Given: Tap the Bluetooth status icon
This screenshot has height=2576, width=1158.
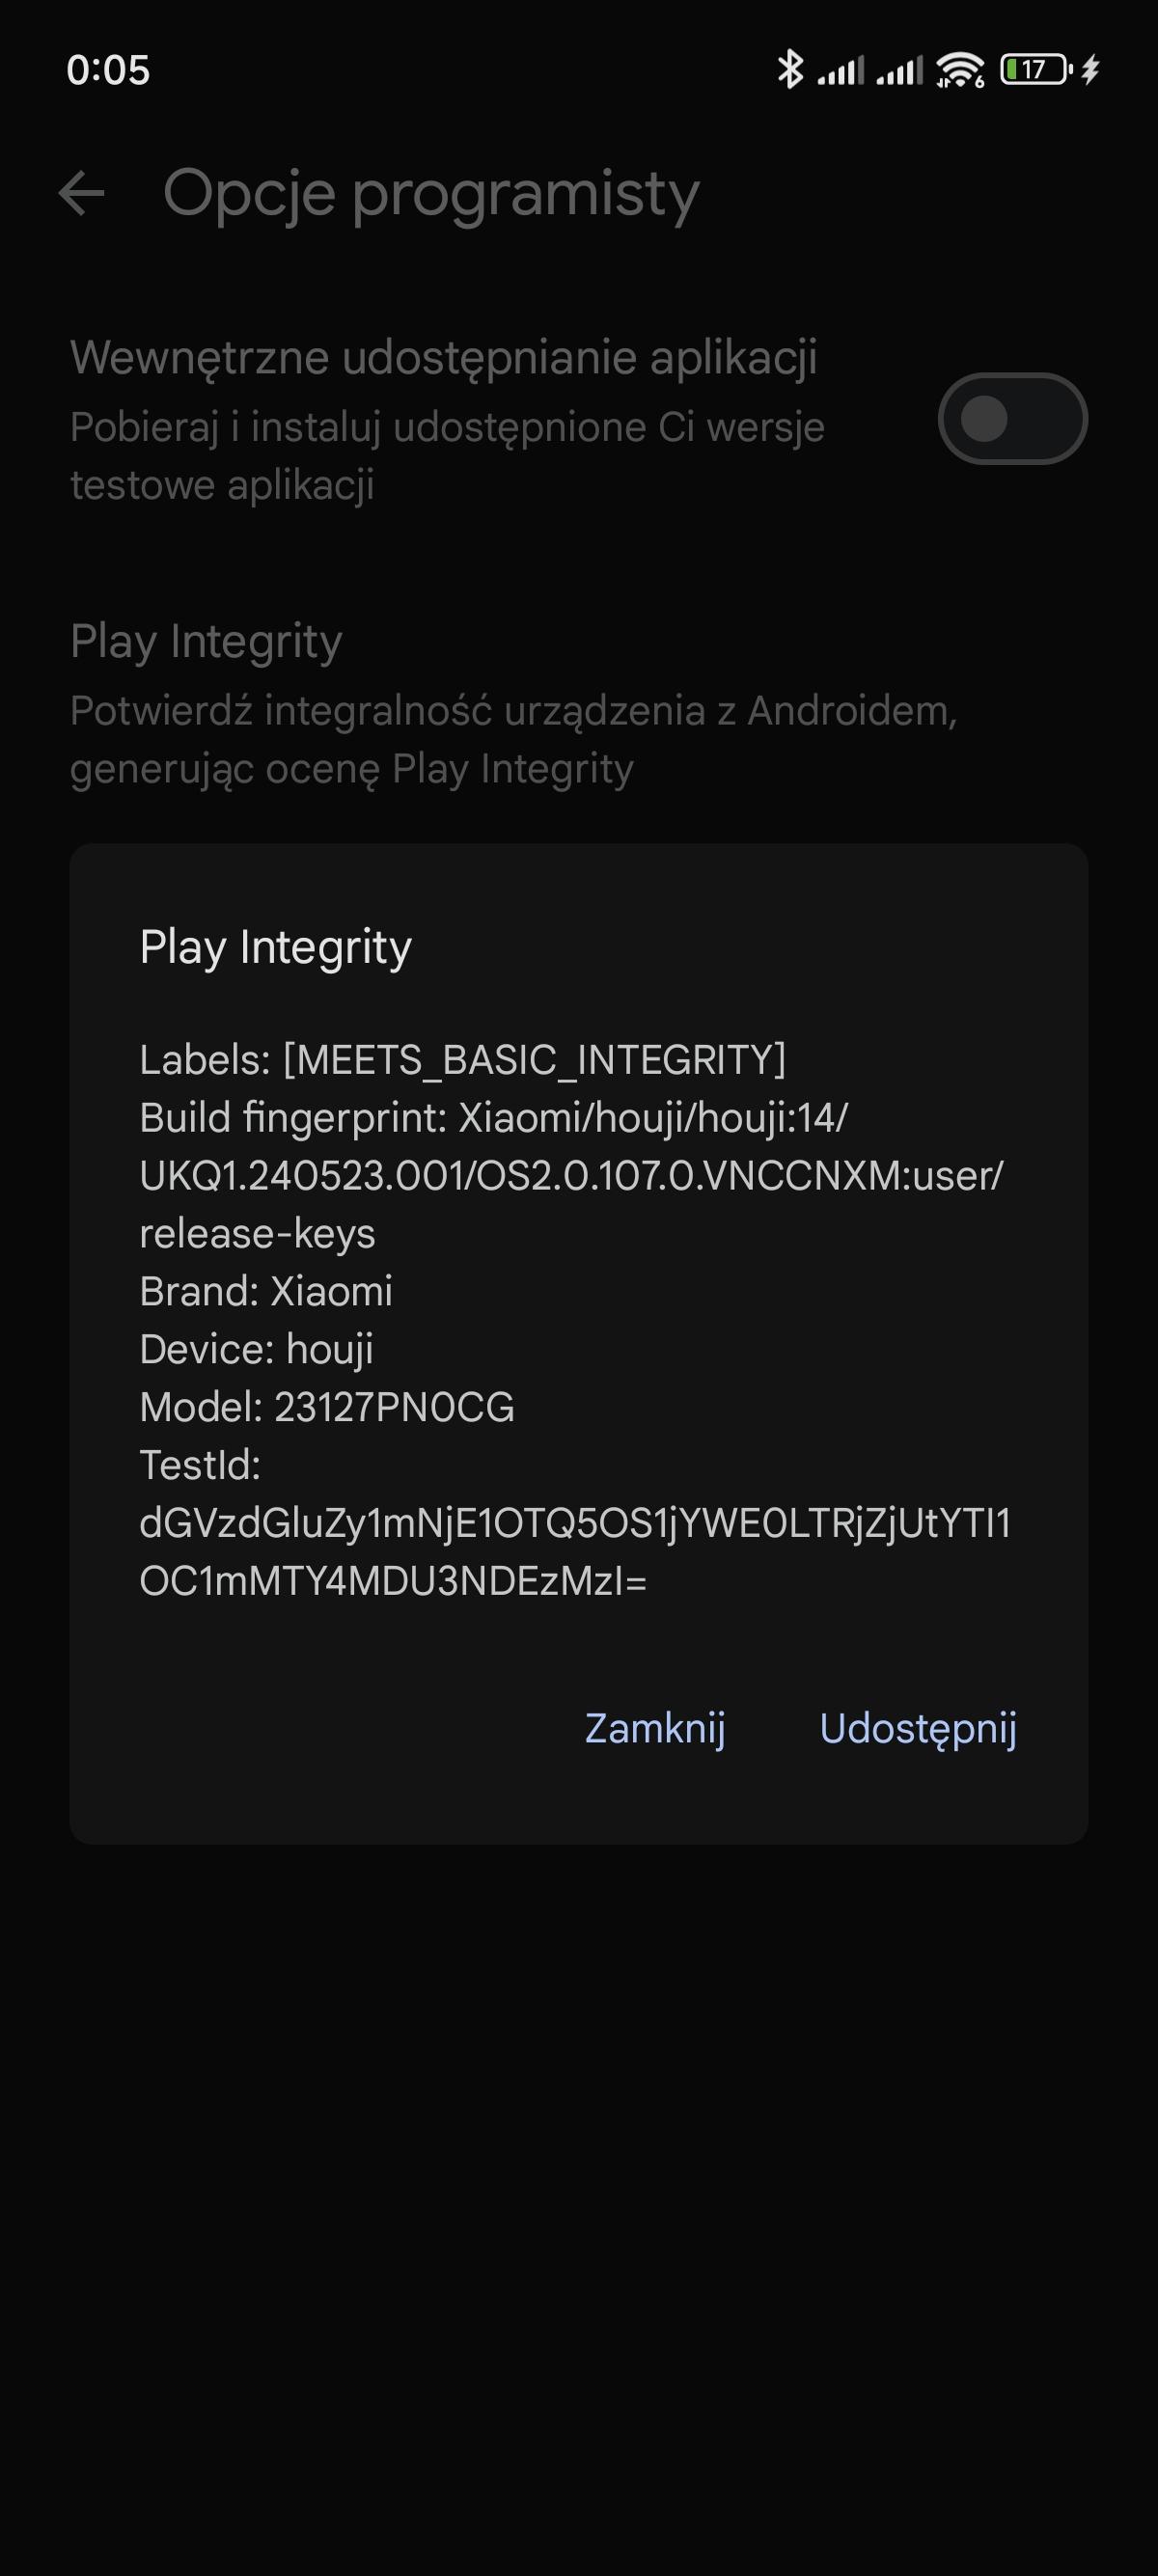Looking at the screenshot, I should click(x=790, y=69).
